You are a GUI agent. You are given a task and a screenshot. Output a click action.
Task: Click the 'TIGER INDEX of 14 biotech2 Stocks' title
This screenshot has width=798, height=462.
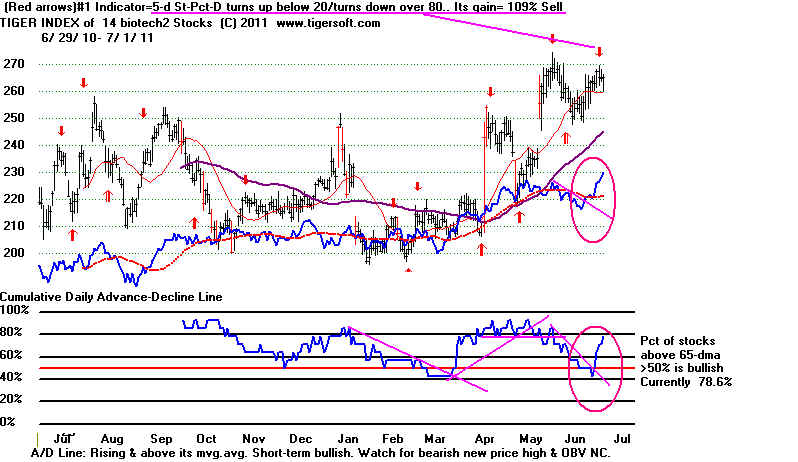pos(106,23)
